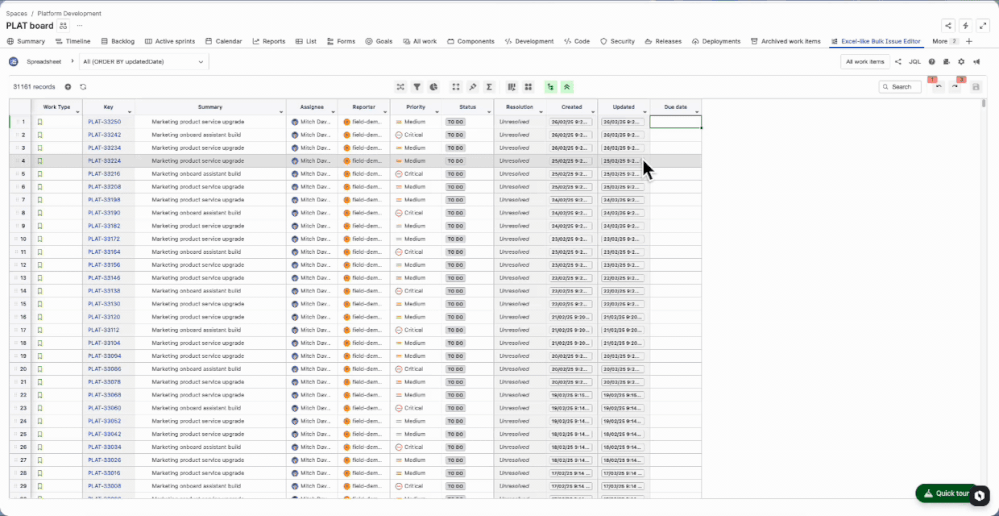999x516 pixels.
Task: Click the Search field in toolbar
Action: (900, 87)
